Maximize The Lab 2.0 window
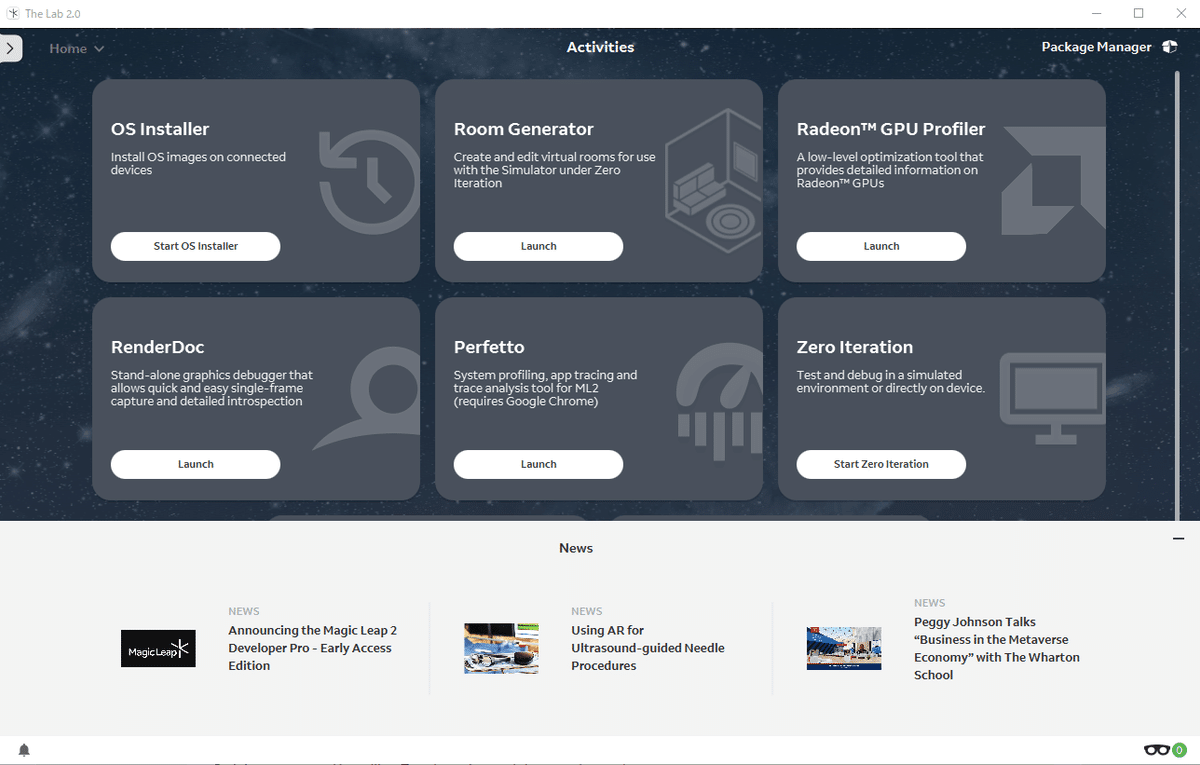The height and width of the screenshot is (765, 1200). (1138, 14)
